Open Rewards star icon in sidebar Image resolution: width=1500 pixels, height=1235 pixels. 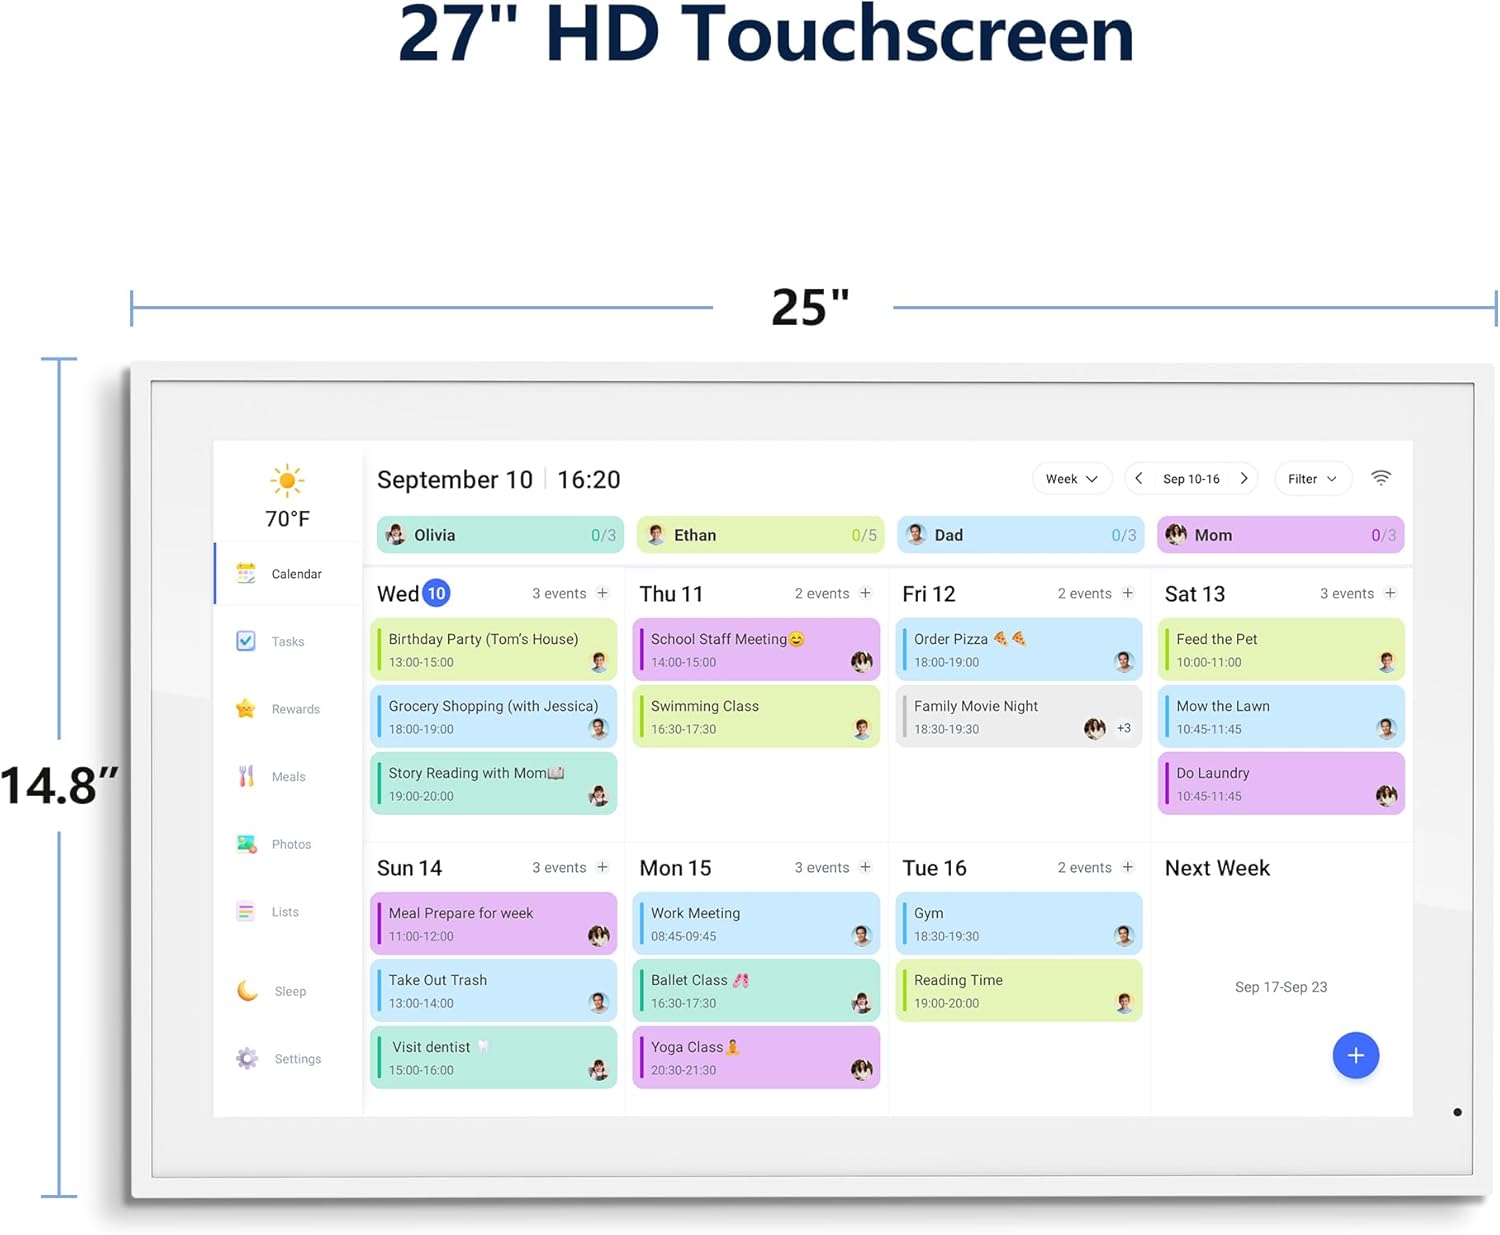[x=246, y=709]
